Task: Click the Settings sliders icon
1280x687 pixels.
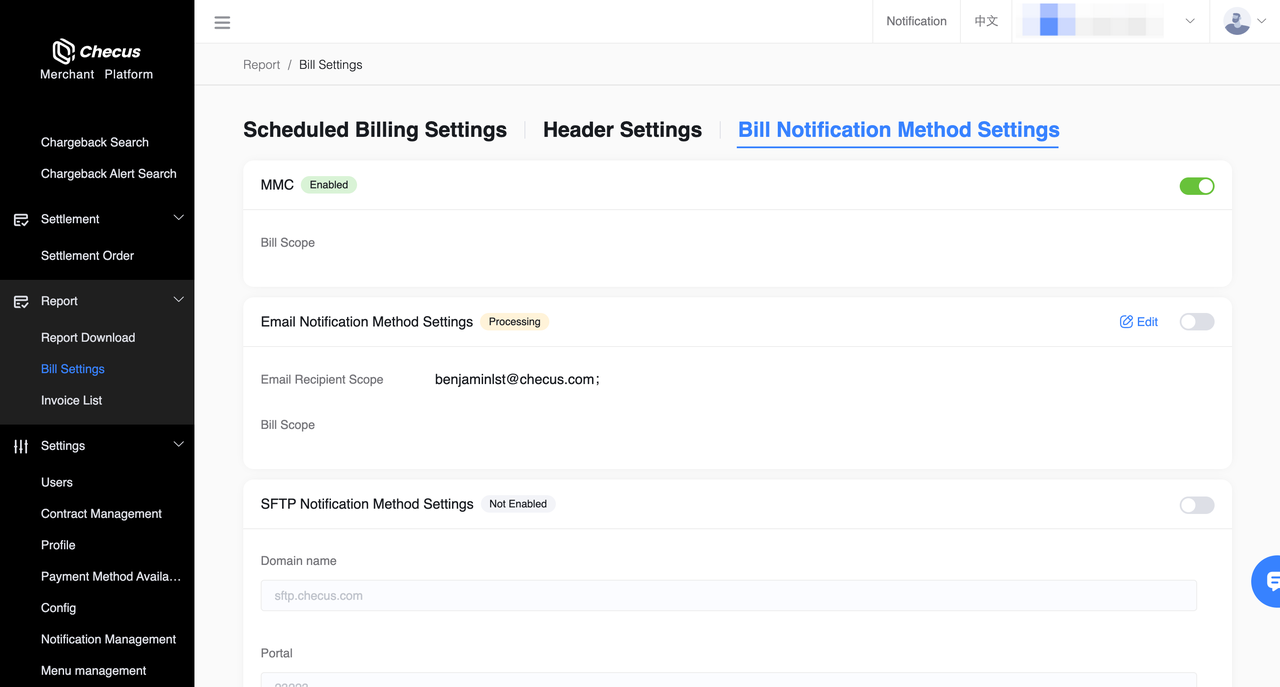Action: [21, 446]
